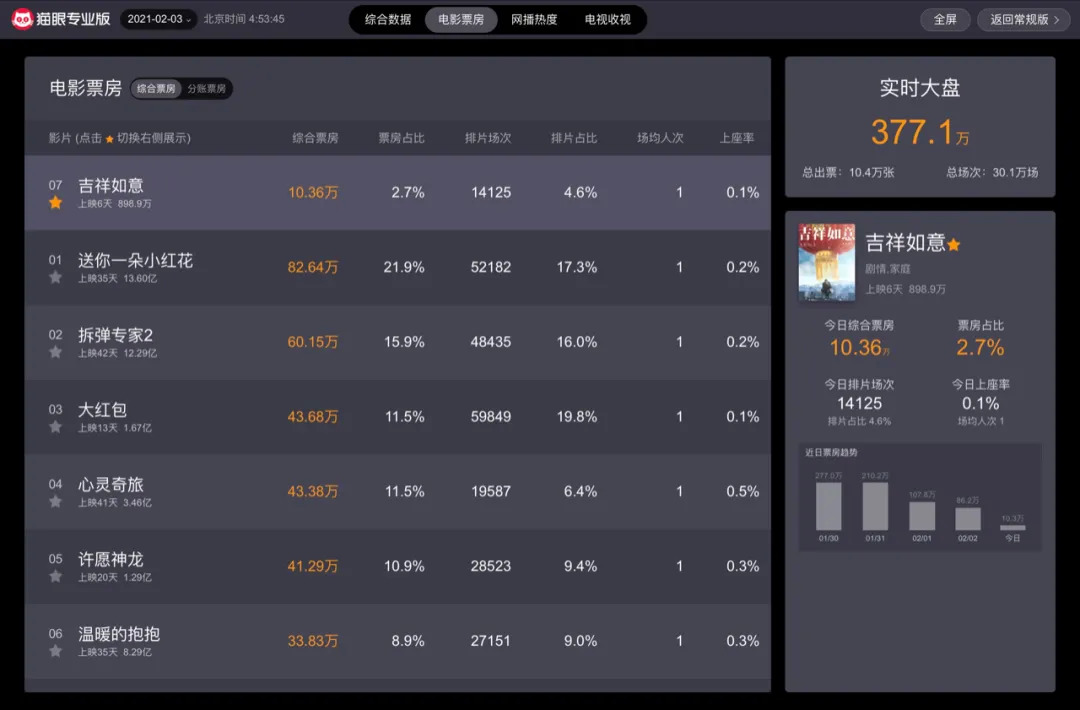Toggle star for 心灵奇旅 row

pyautogui.click(x=56, y=502)
